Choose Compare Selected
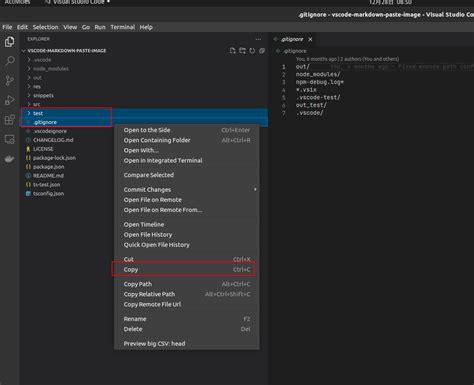Screen dimensions: 474x385 187,175
